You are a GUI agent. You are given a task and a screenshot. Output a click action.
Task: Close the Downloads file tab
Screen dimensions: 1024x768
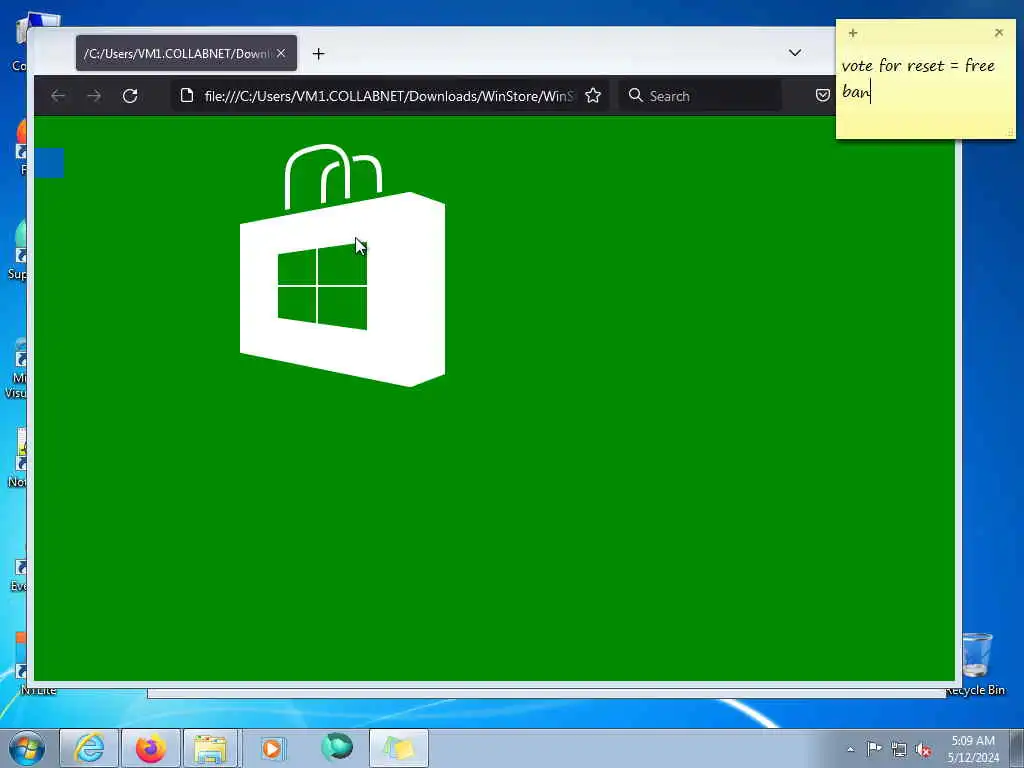pyautogui.click(x=281, y=54)
